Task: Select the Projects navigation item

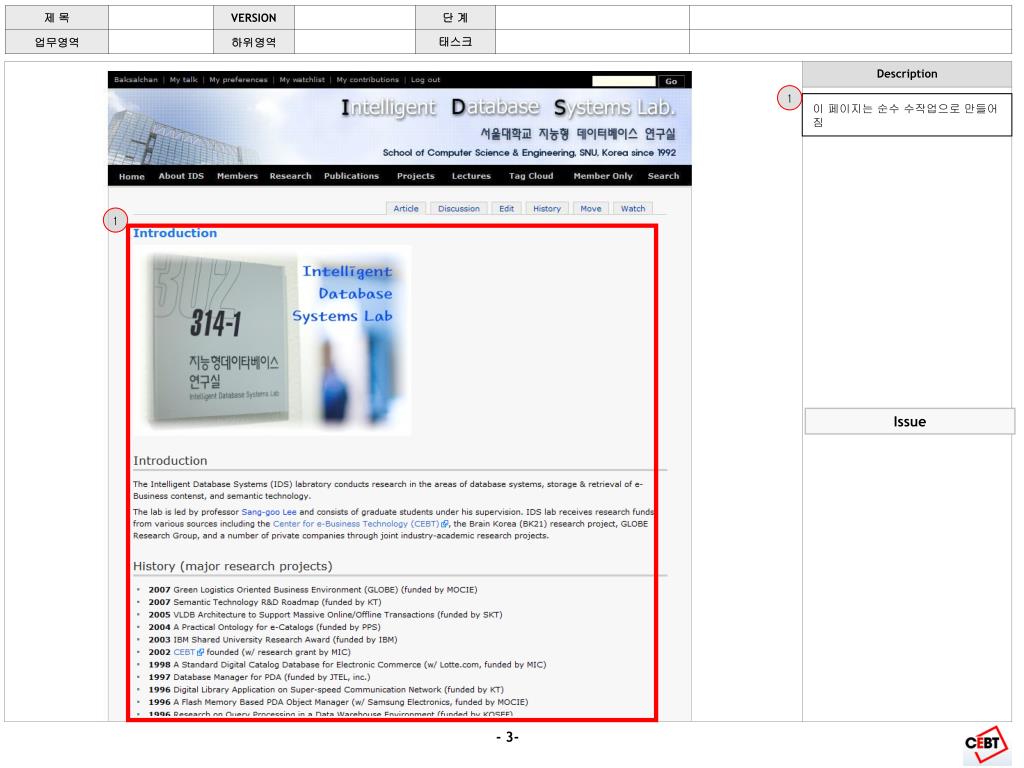Action: point(415,176)
